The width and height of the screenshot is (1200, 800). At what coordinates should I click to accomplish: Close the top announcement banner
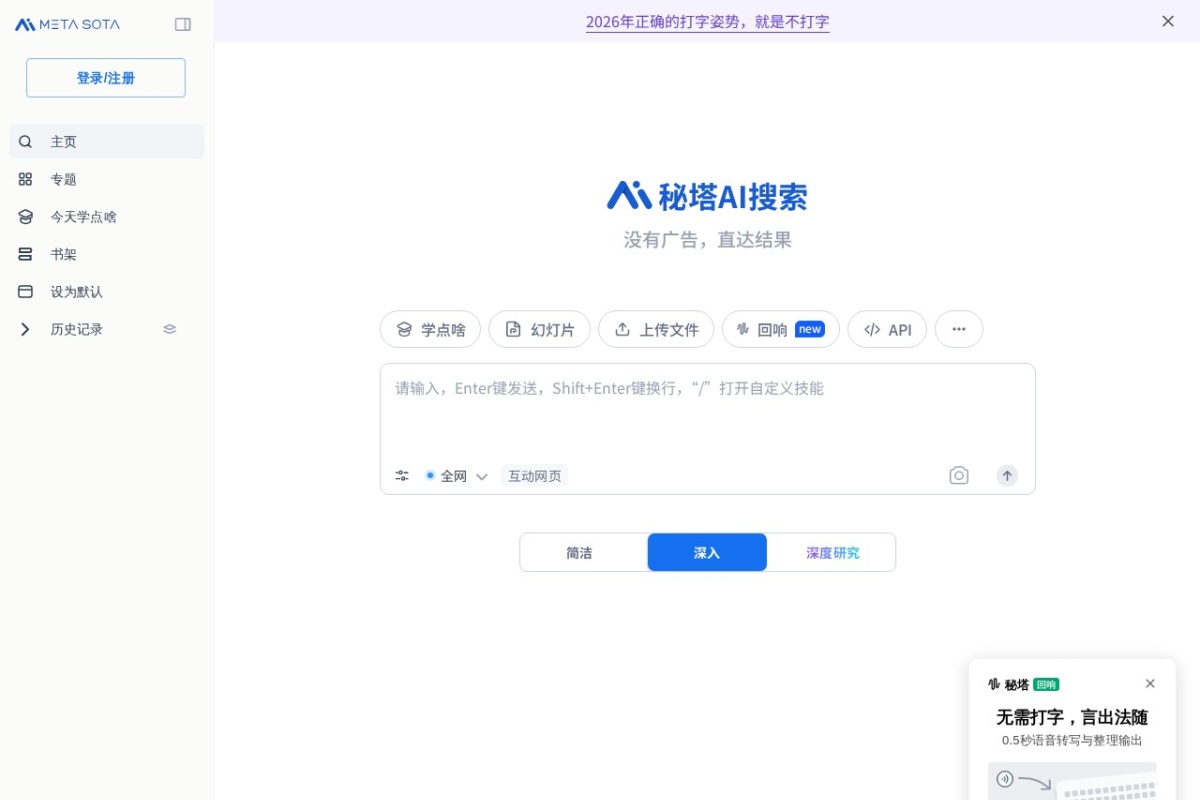(1168, 21)
